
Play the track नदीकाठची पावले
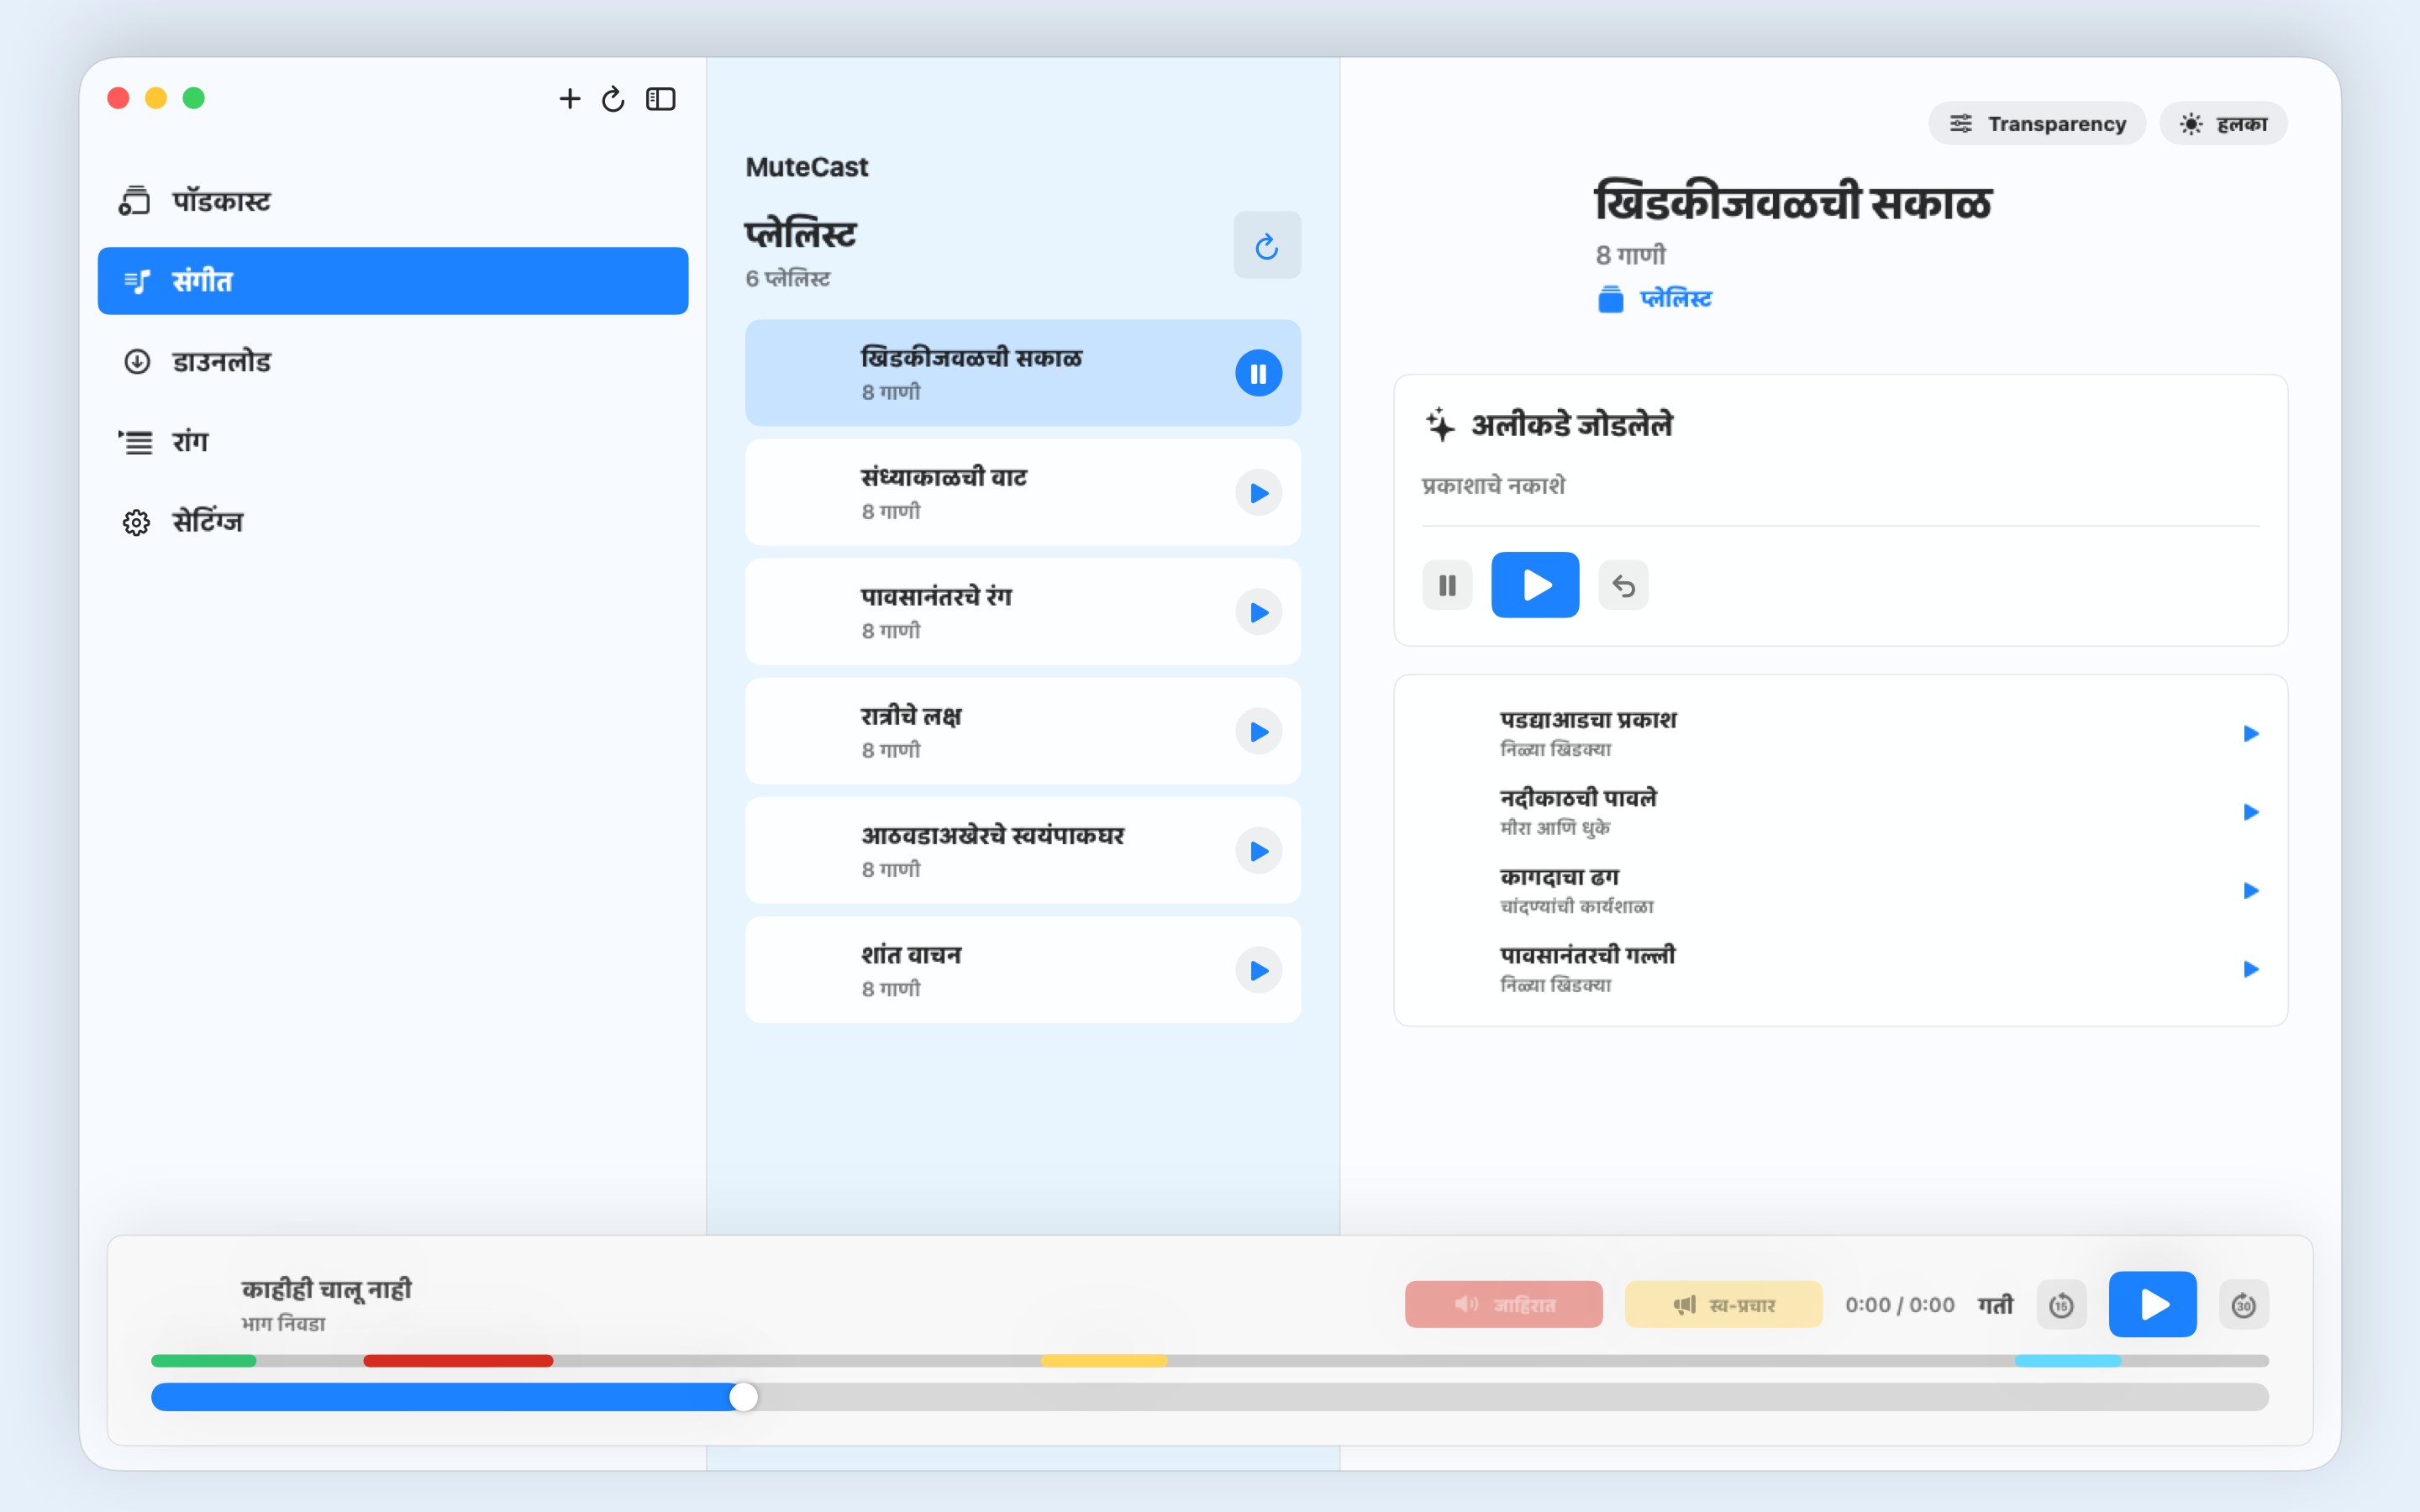click(x=2250, y=812)
